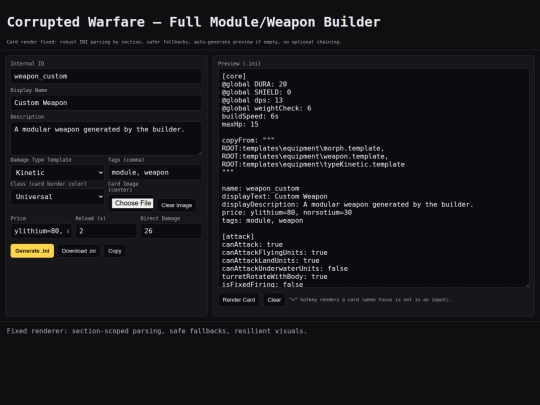Click the 'isFixedFiring: false' line
This screenshot has width=540, height=405.
tap(262, 284)
